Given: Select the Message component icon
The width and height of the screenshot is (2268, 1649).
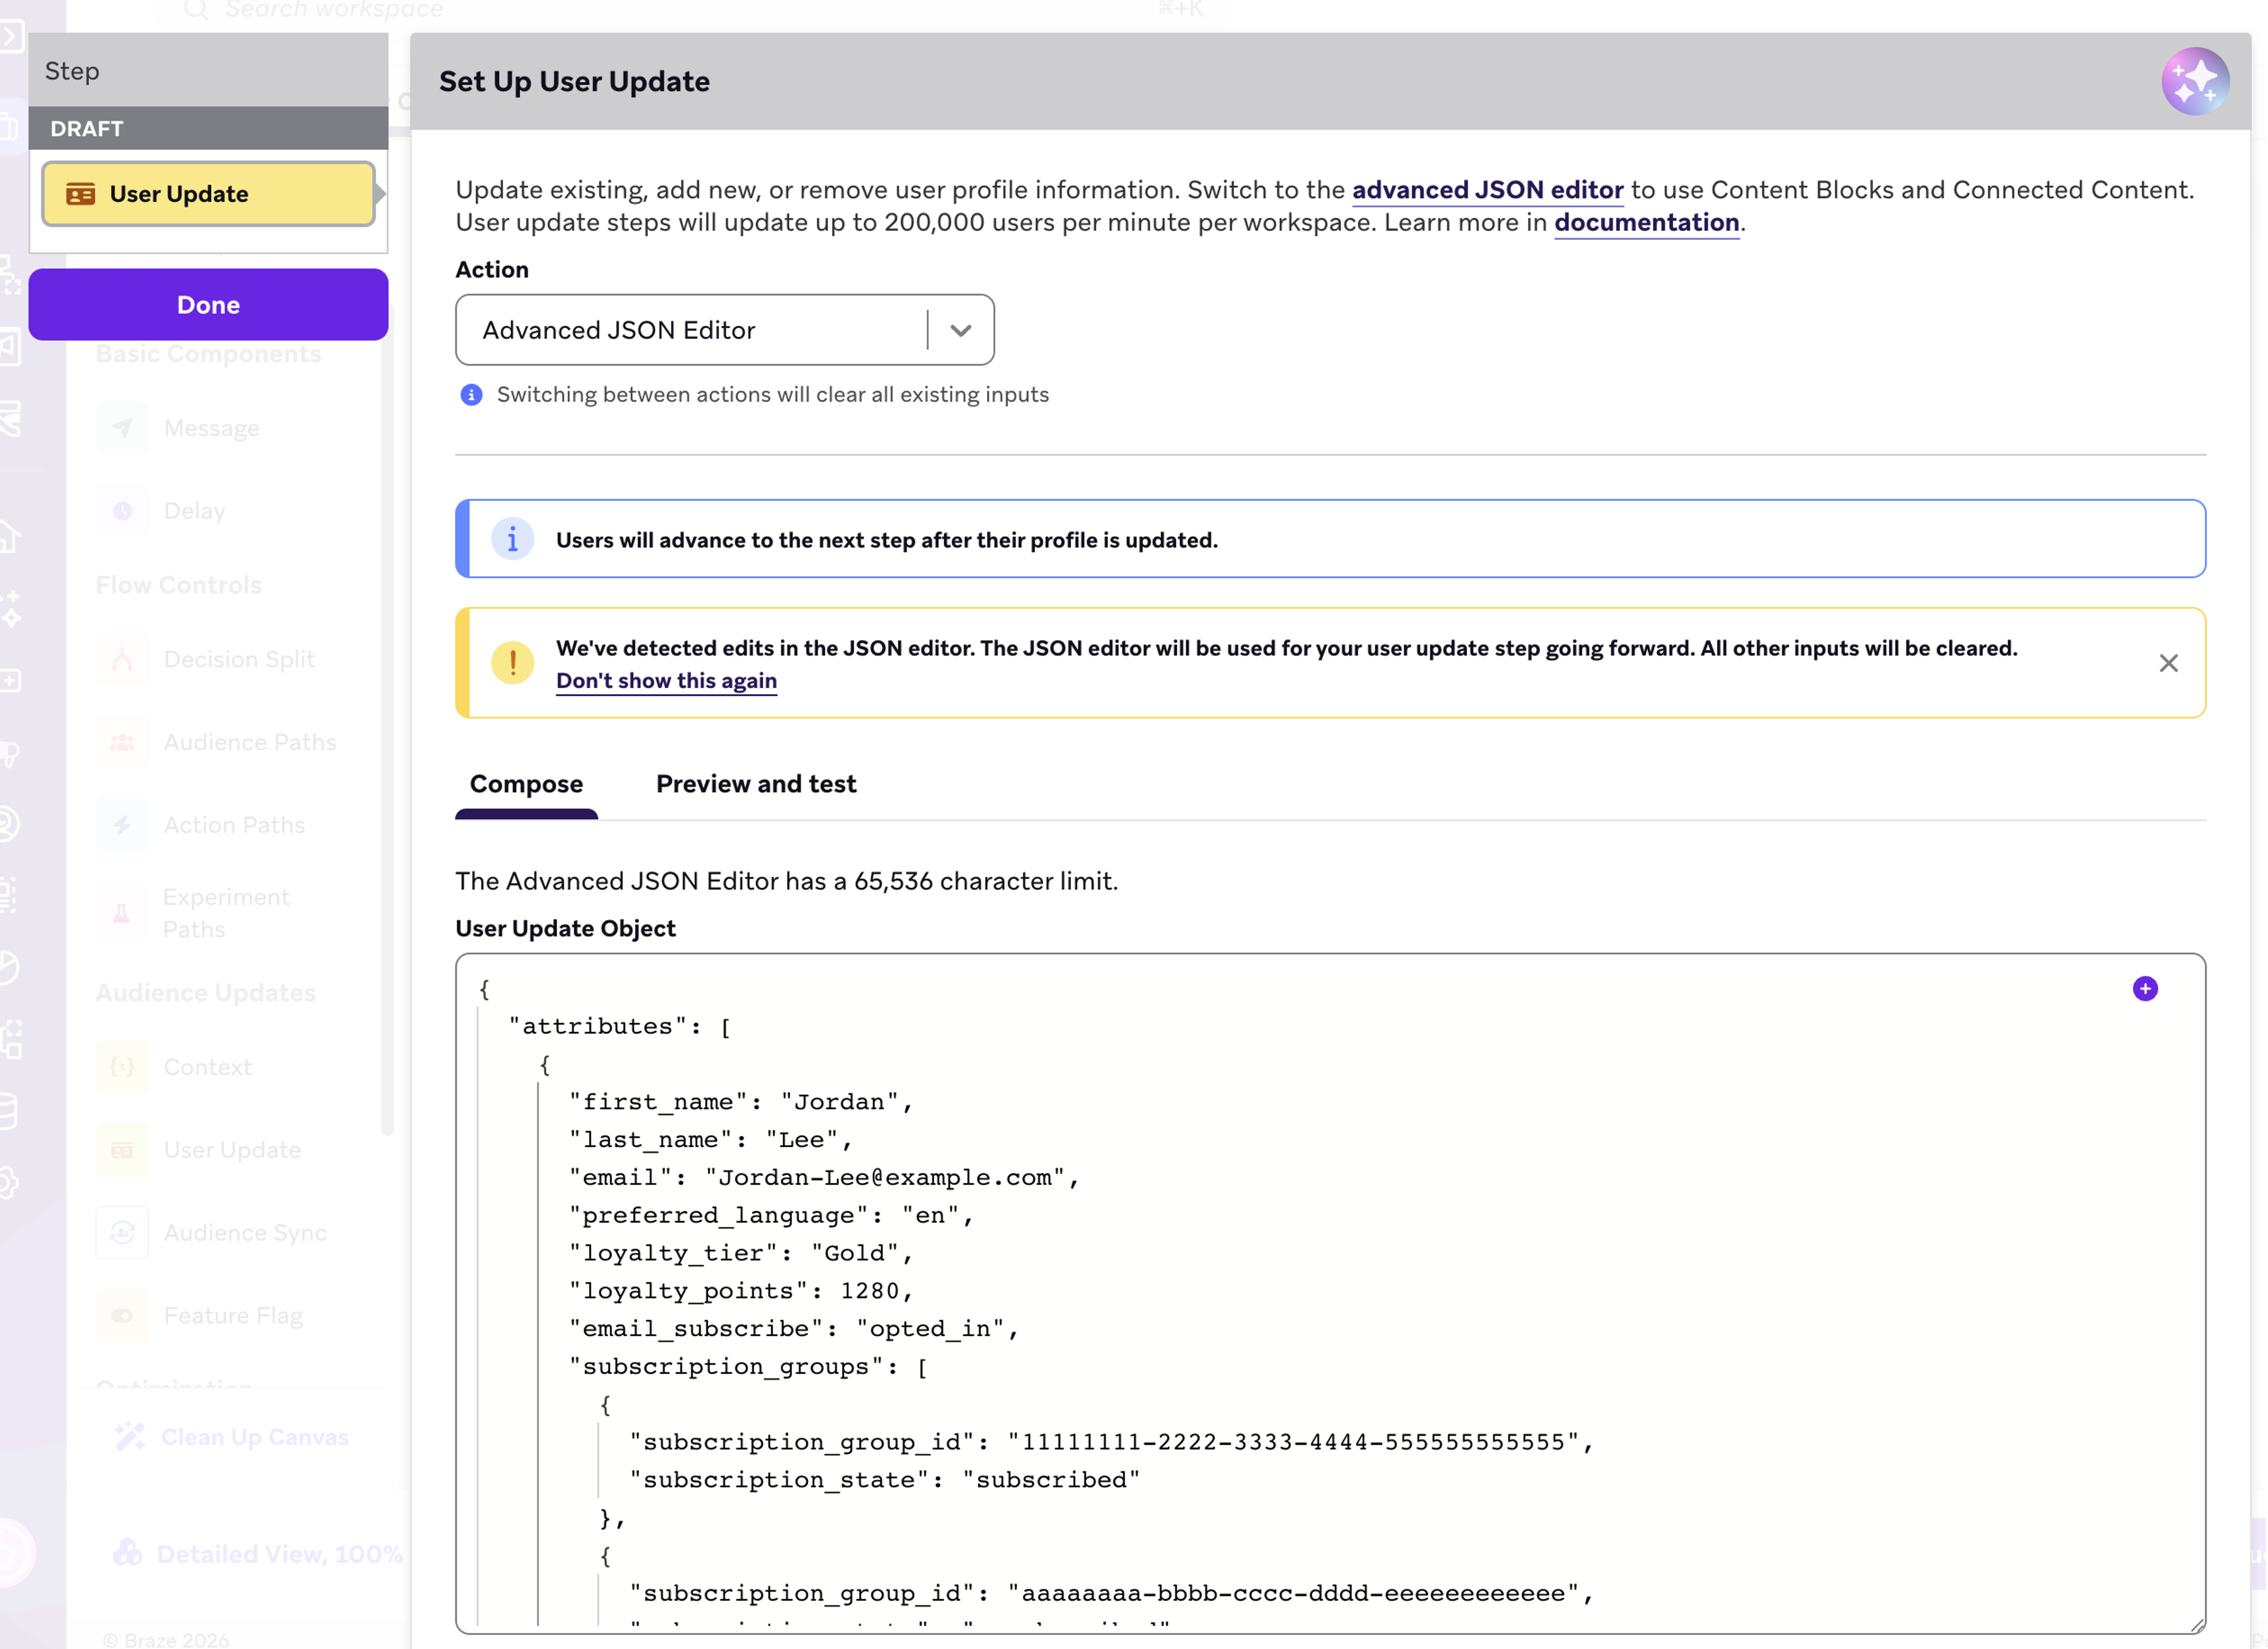Looking at the screenshot, I should click(x=122, y=428).
